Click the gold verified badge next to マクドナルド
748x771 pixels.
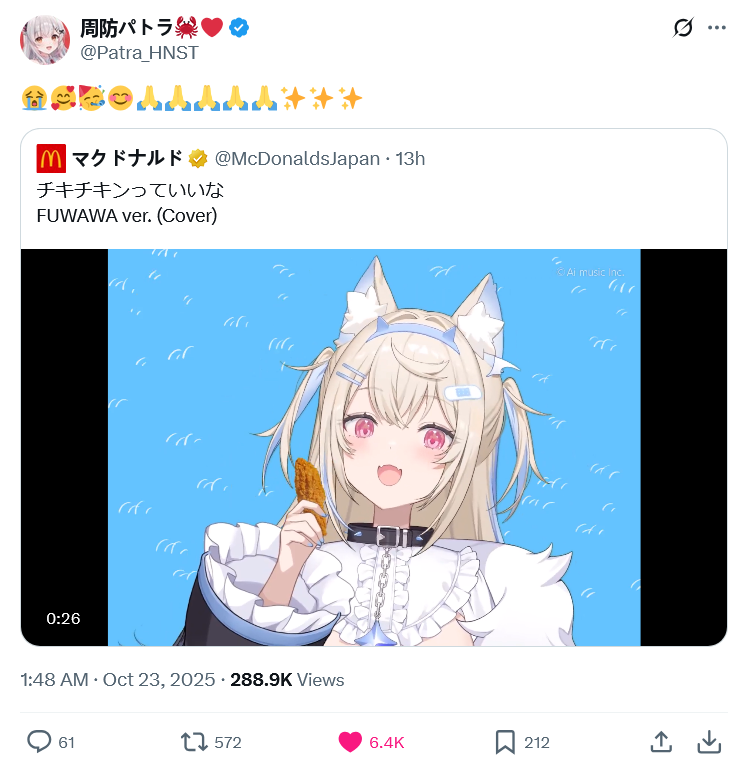click(x=198, y=159)
